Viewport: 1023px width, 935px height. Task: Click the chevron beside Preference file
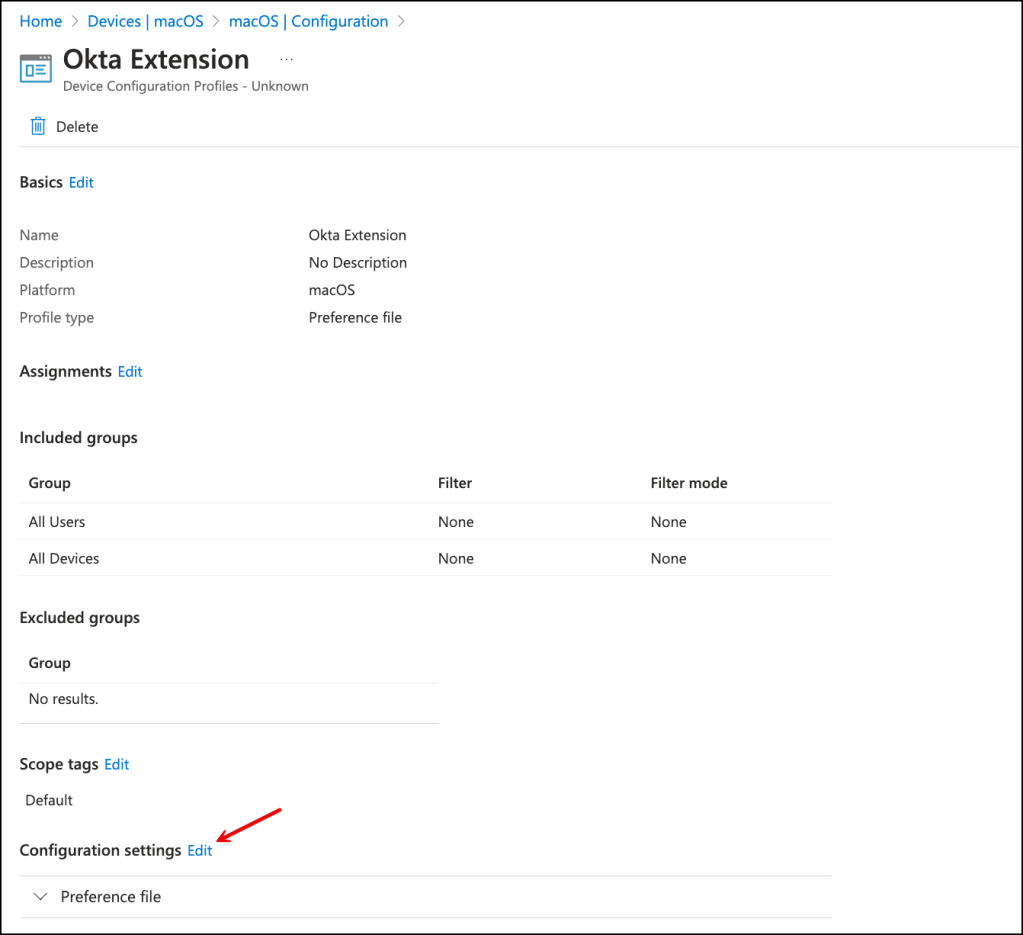click(40, 897)
